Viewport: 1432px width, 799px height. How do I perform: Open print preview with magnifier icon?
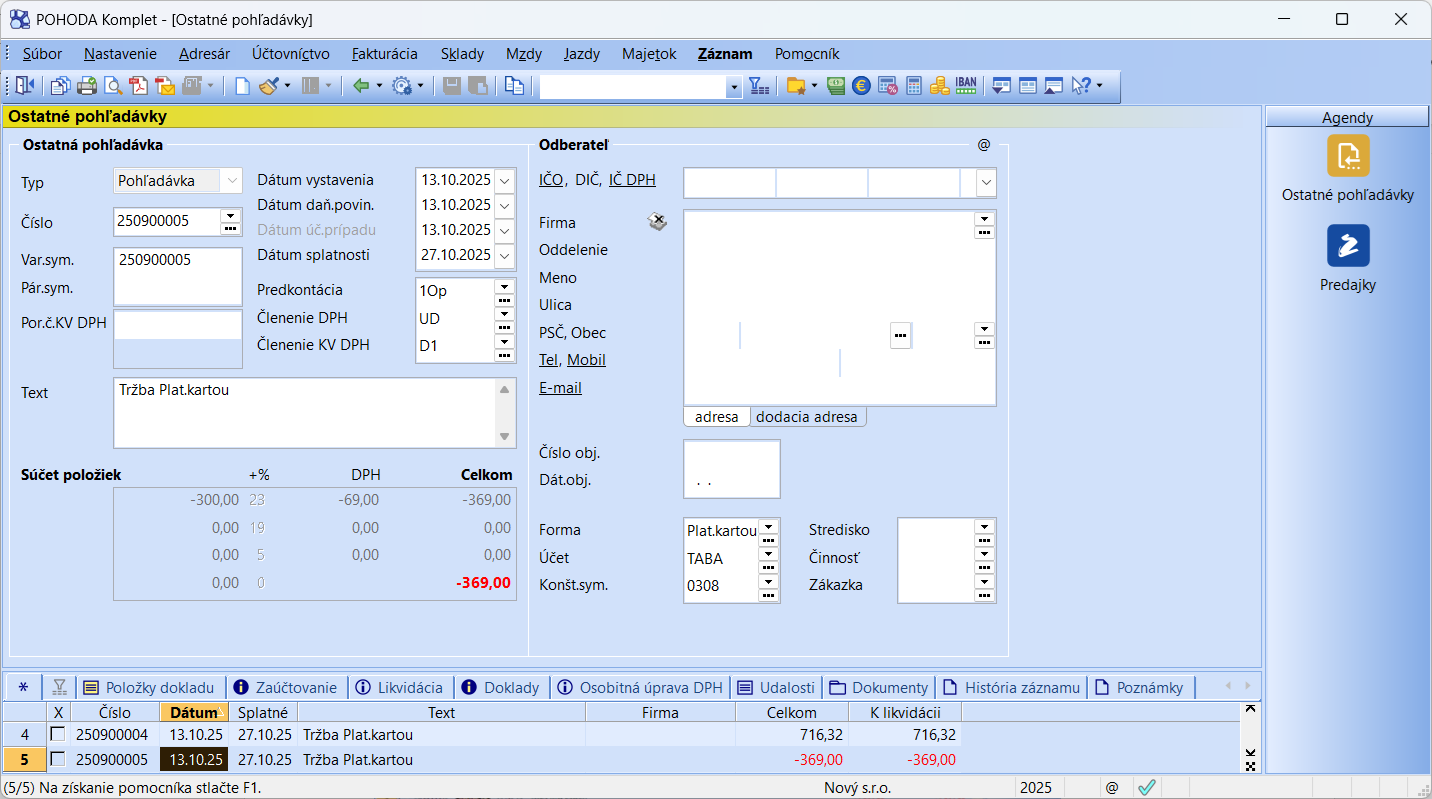click(113, 86)
